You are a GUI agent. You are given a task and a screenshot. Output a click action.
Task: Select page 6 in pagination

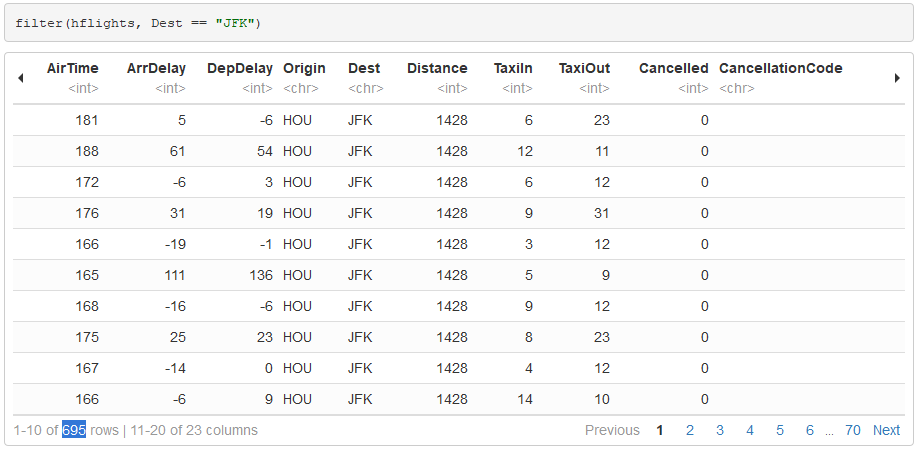pyautogui.click(x=810, y=431)
